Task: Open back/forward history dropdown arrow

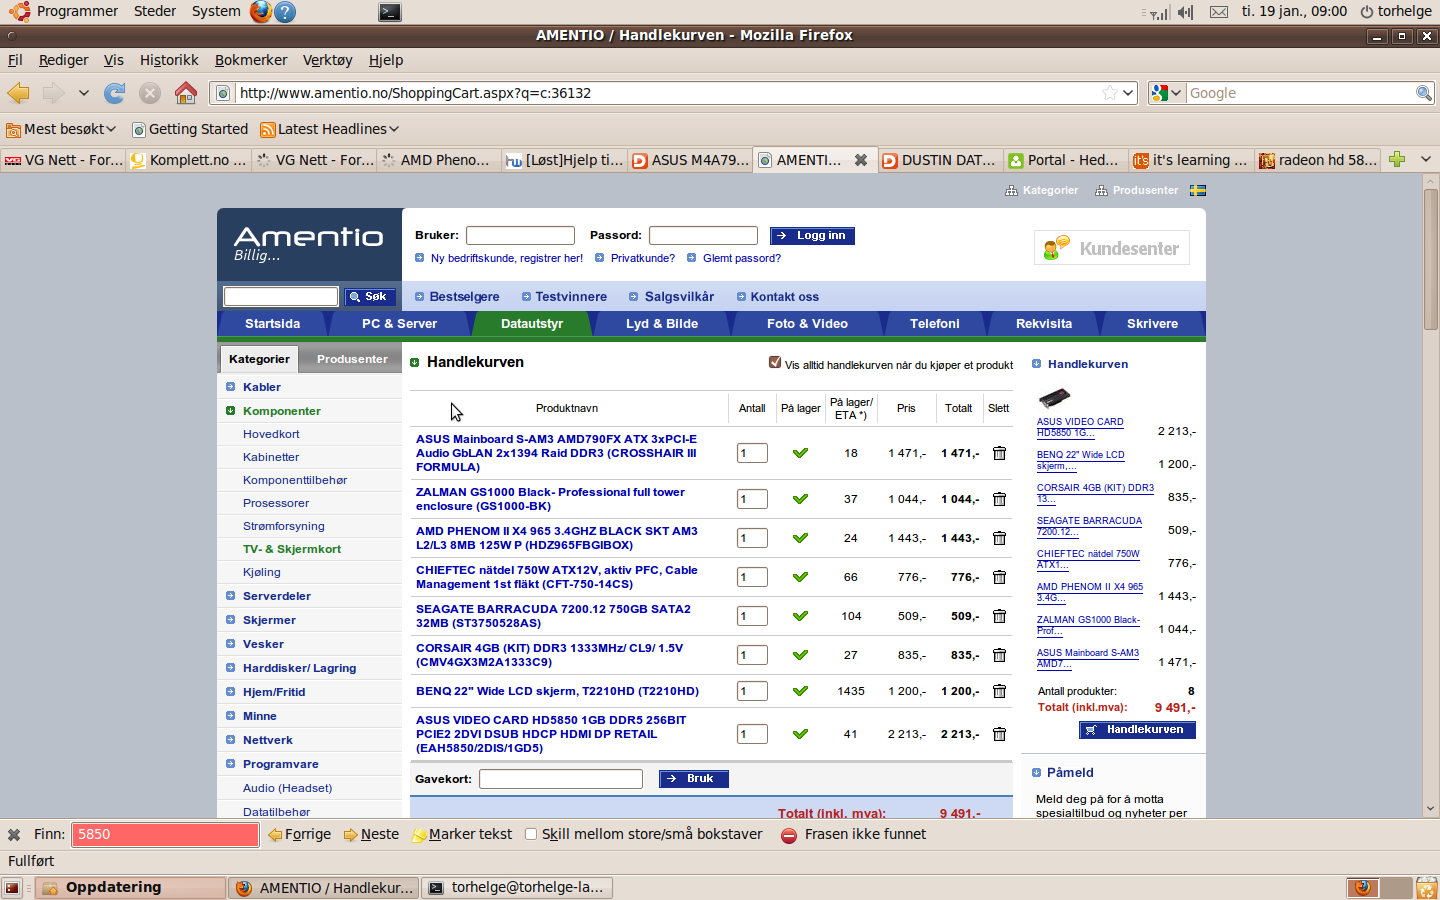Action: point(84,93)
